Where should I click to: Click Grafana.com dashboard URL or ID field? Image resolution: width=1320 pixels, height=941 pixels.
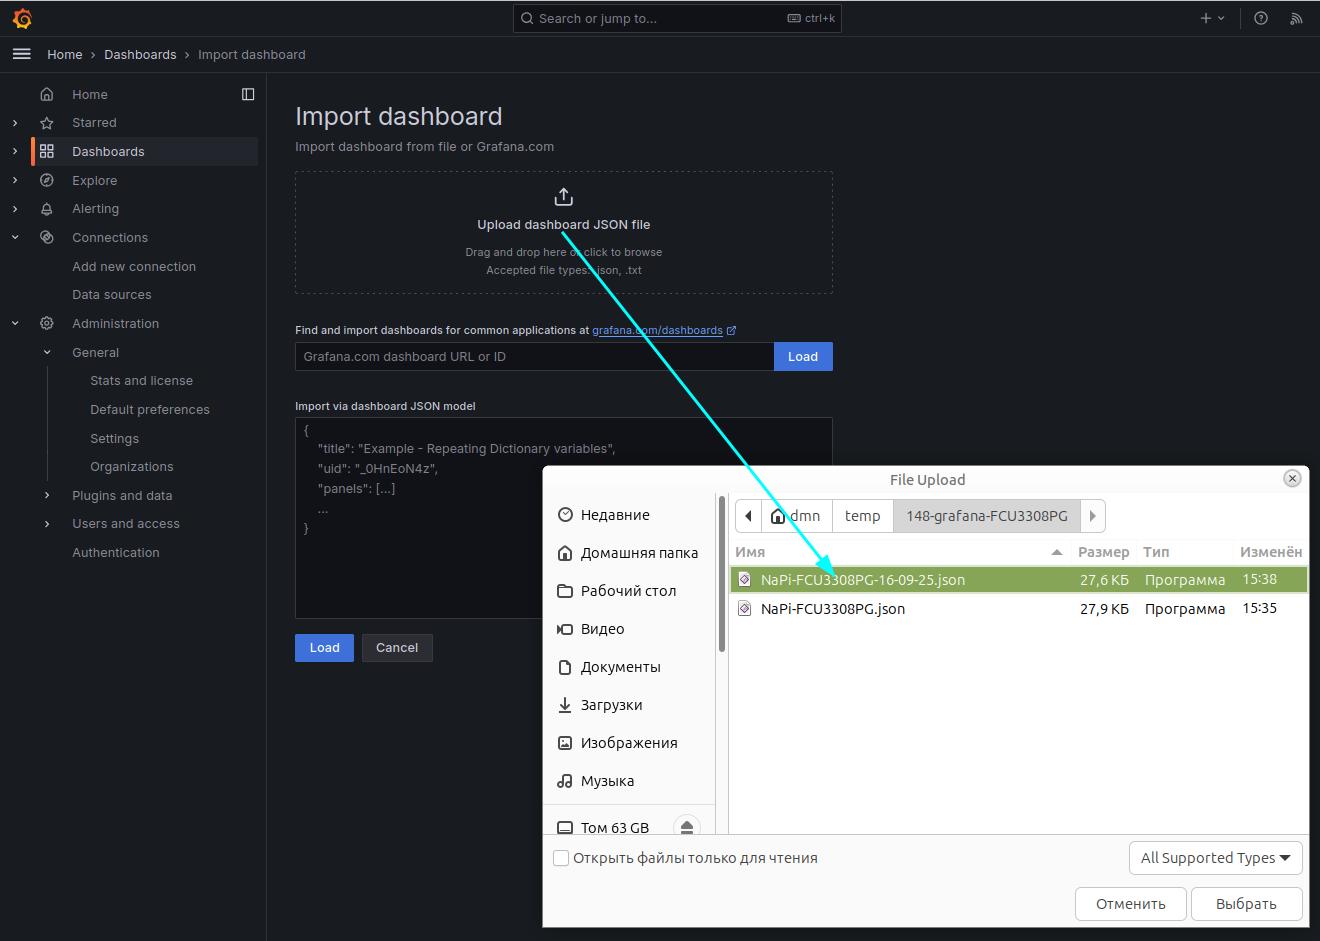pyautogui.click(x=535, y=357)
